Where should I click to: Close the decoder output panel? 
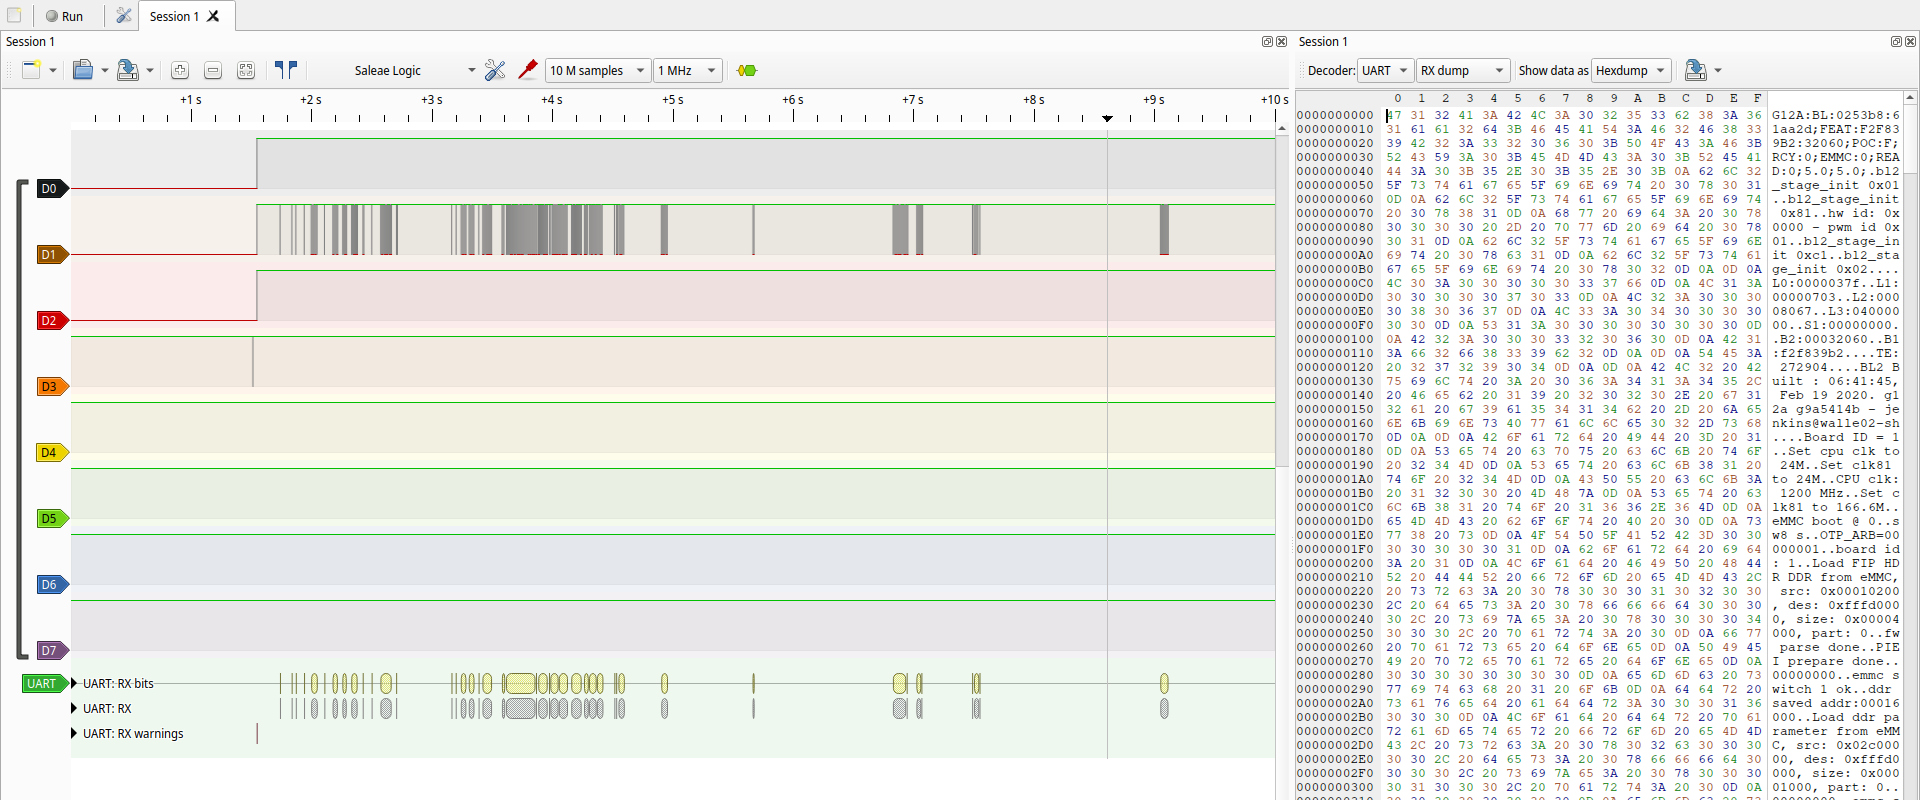pyautogui.click(x=1910, y=41)
